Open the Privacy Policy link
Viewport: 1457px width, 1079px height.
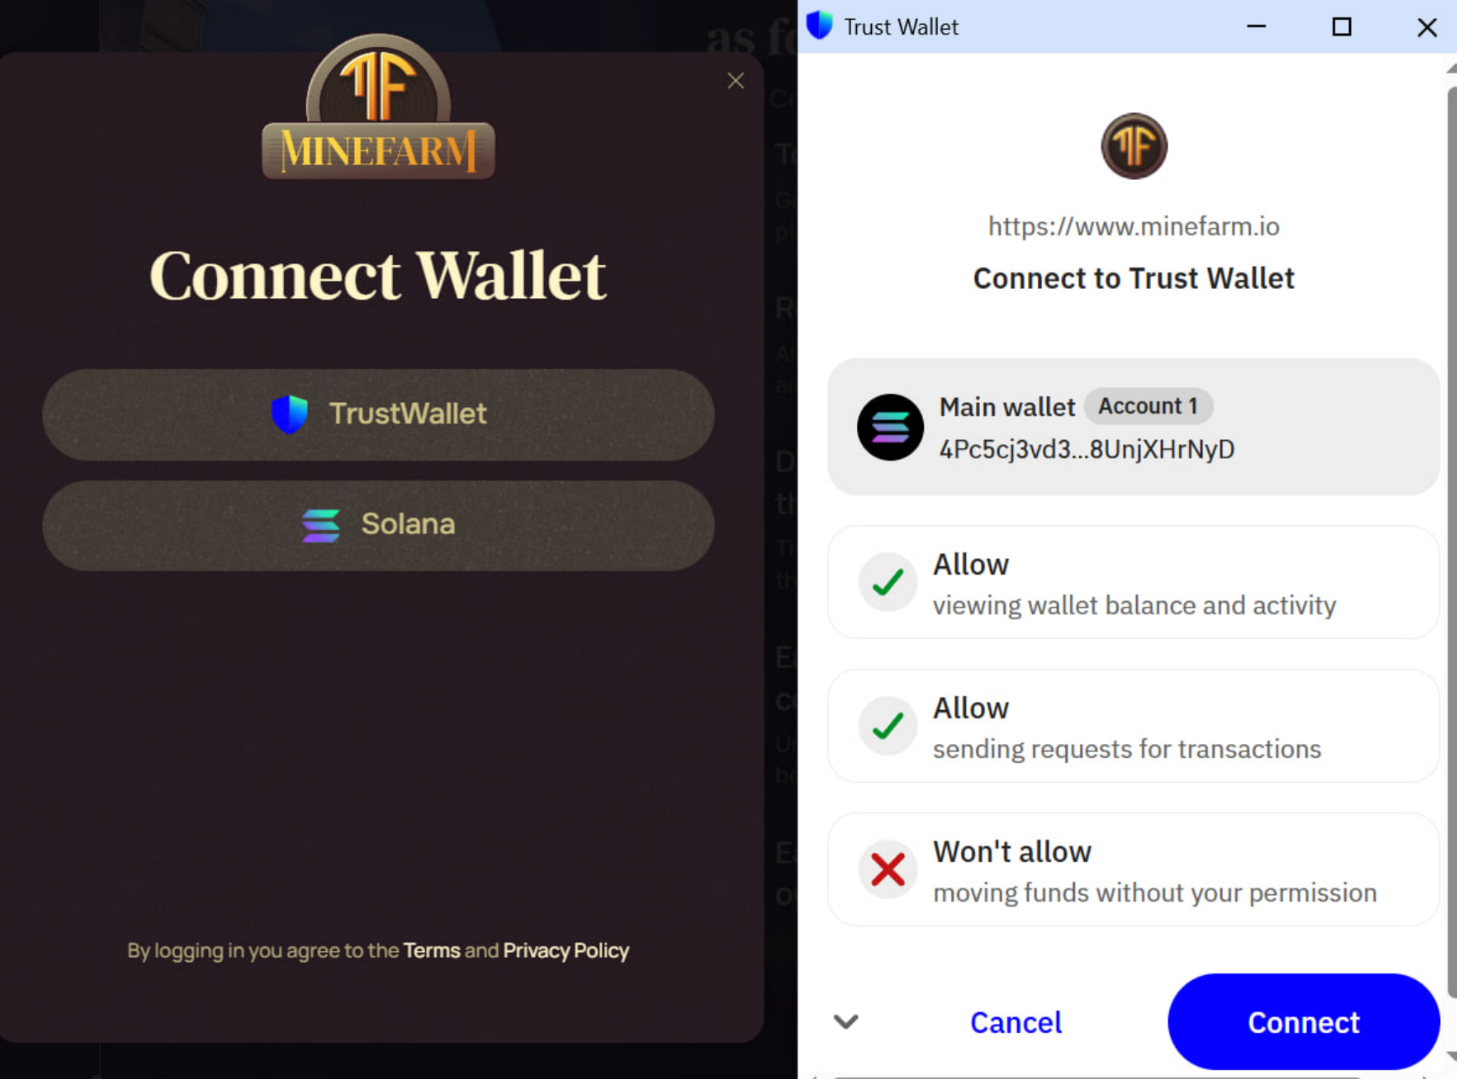566,950
